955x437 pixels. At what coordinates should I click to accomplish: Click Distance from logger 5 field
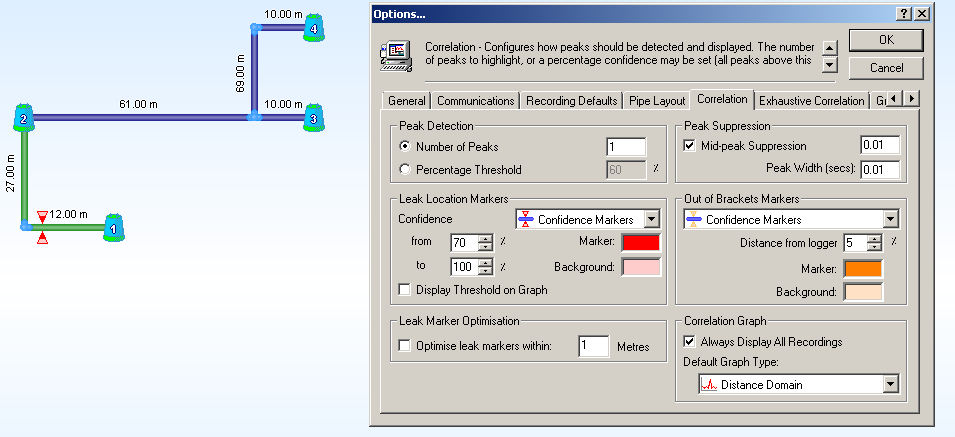(855, 243)
